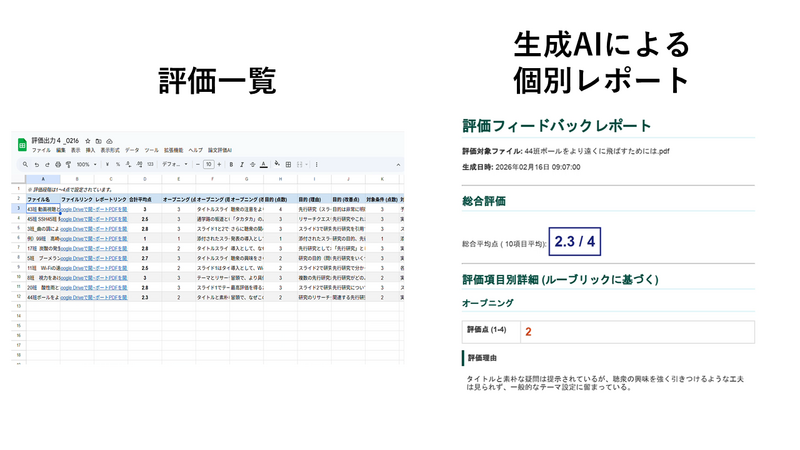This screenshot has width=800, height=450.
Task: Open the zoom 100% dropdown
Action: coord(86,164)
